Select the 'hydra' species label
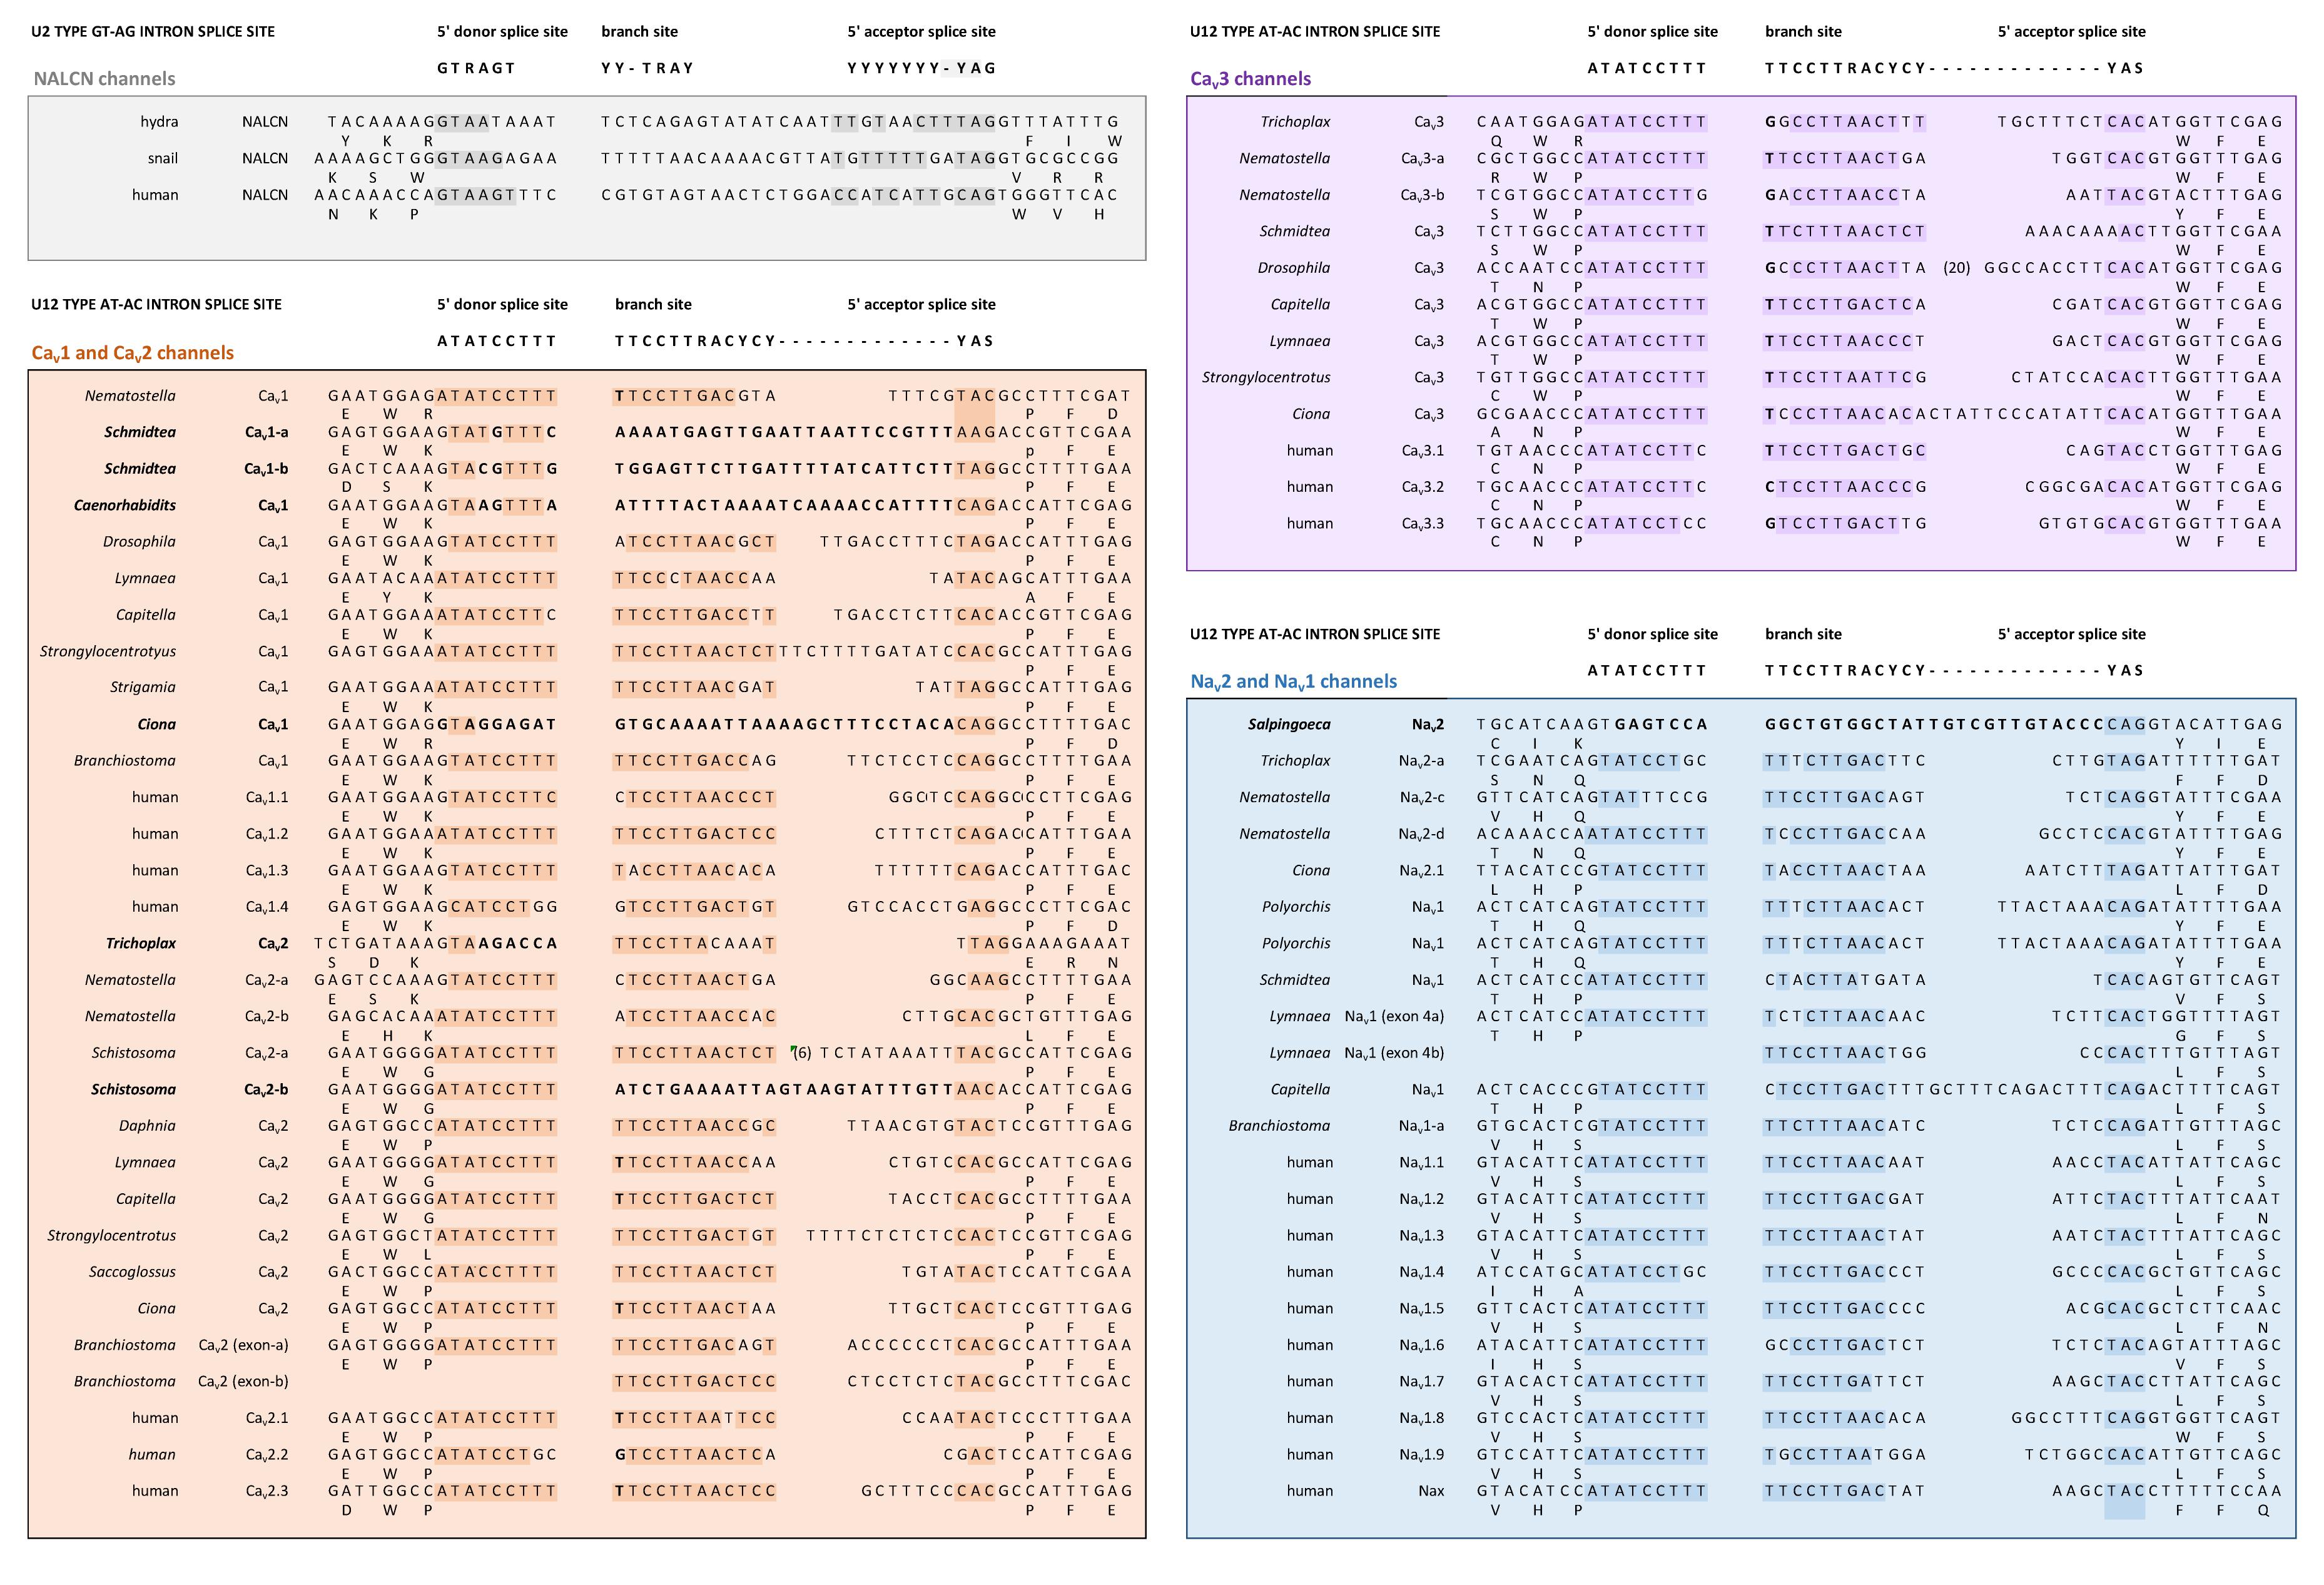The width and height of the screenshot is (2324, 1585). click(159, 122)
